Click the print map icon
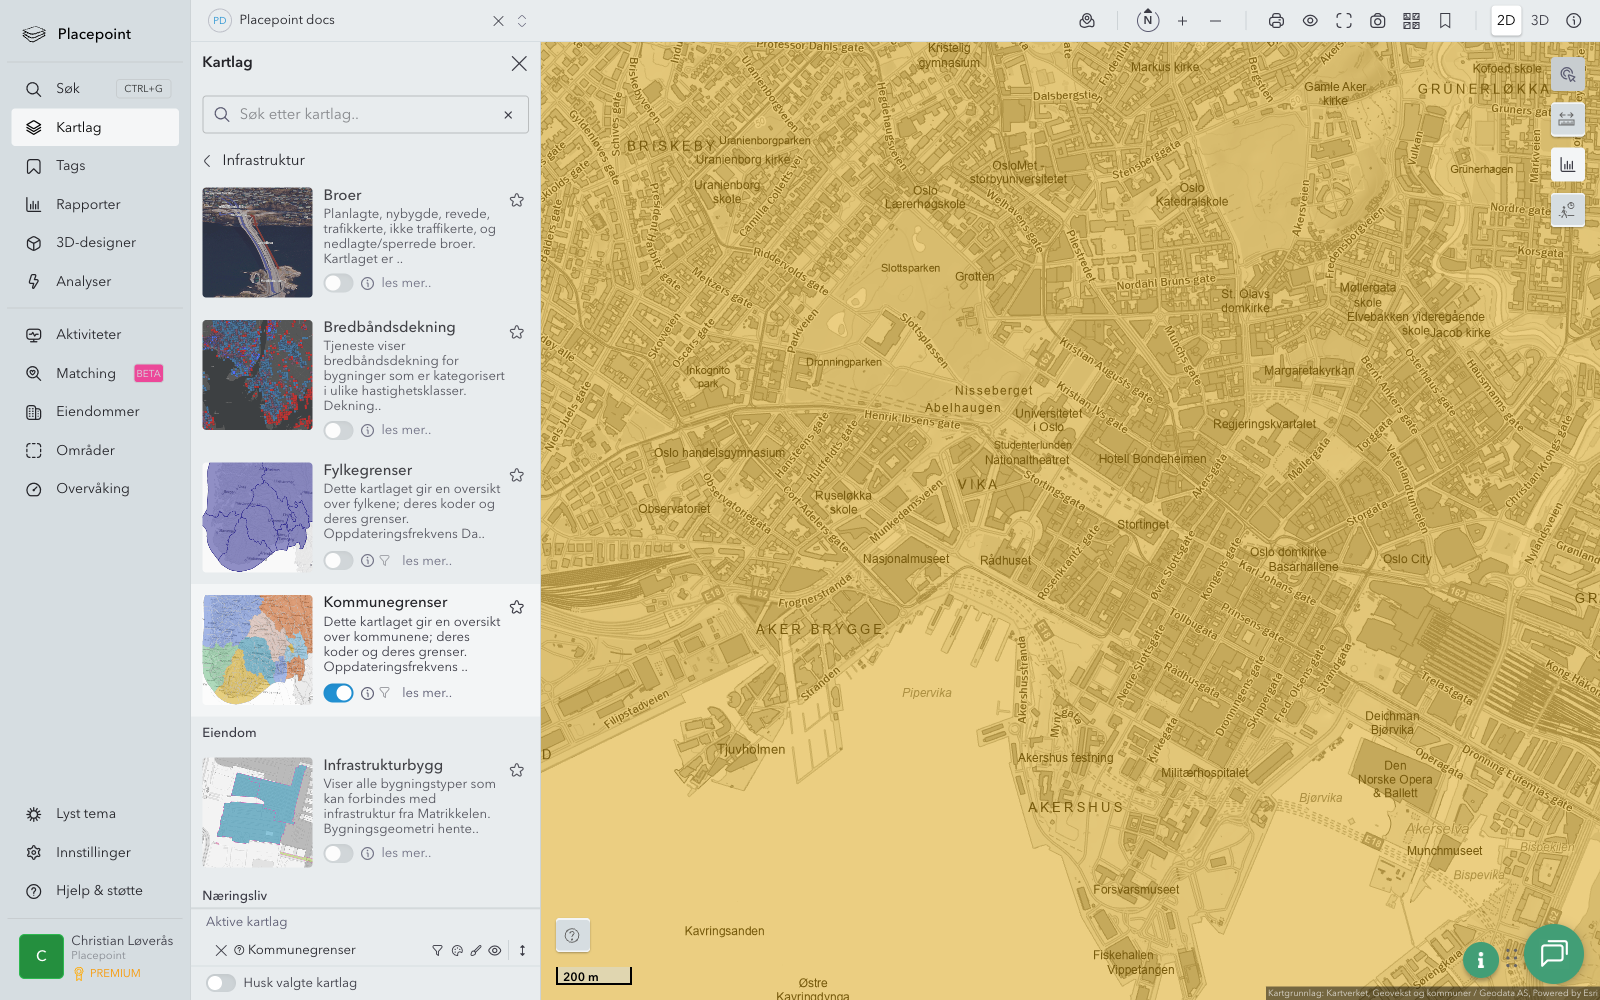1600x1000 pixels. (1276, 21)
